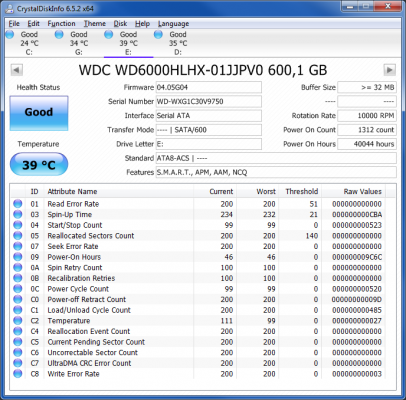Click status icon for Read Error Rate

point(18,204)
